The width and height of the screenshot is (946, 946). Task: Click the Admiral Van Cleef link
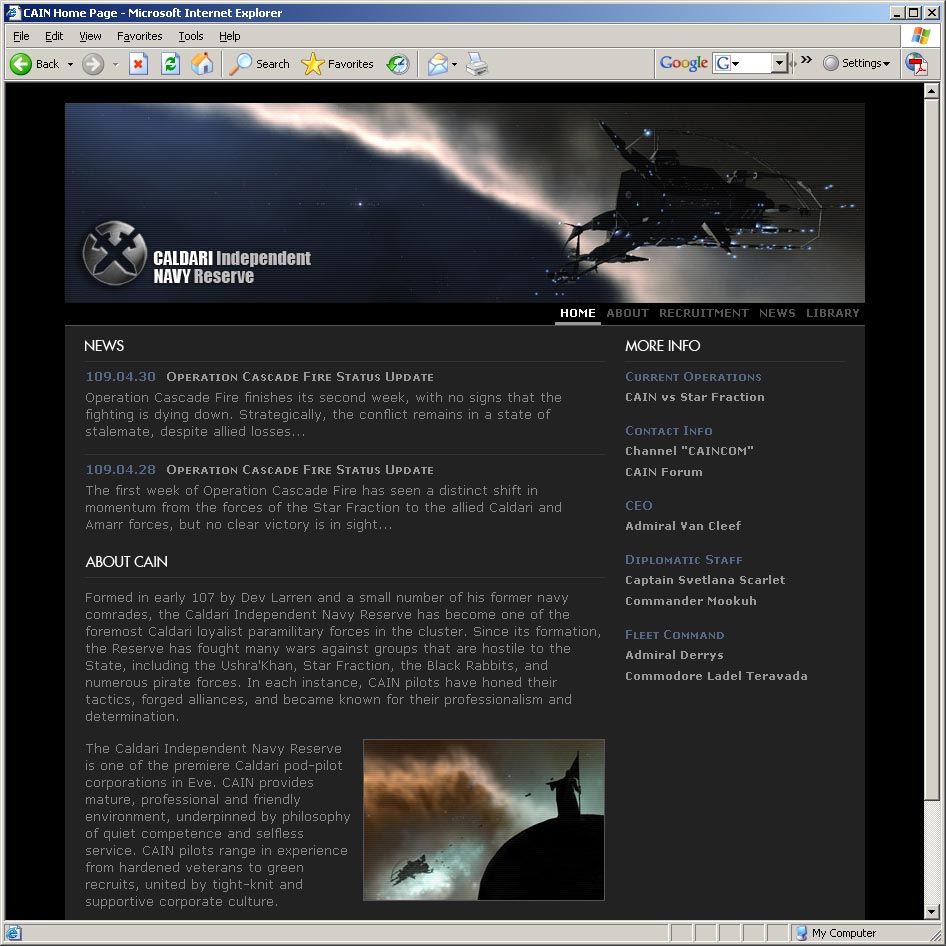pos(683,526)
